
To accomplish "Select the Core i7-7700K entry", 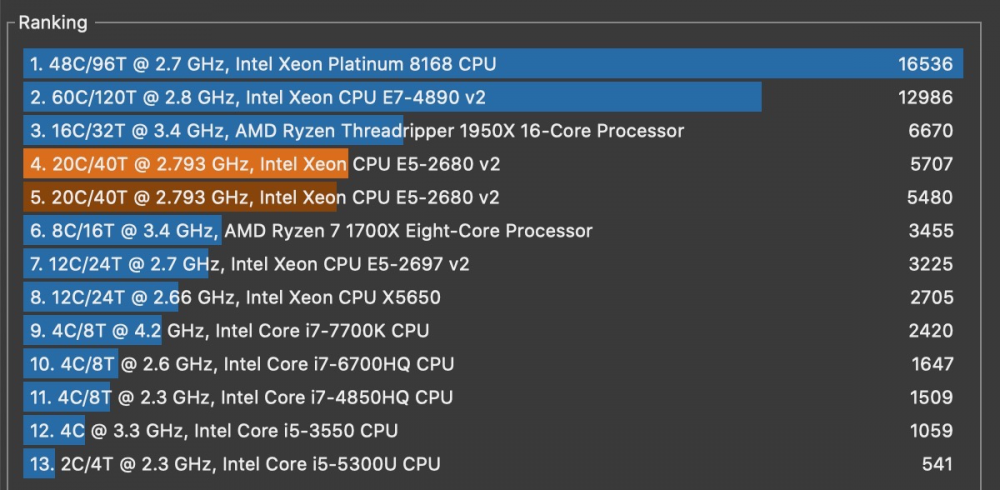I will (493, 330).
